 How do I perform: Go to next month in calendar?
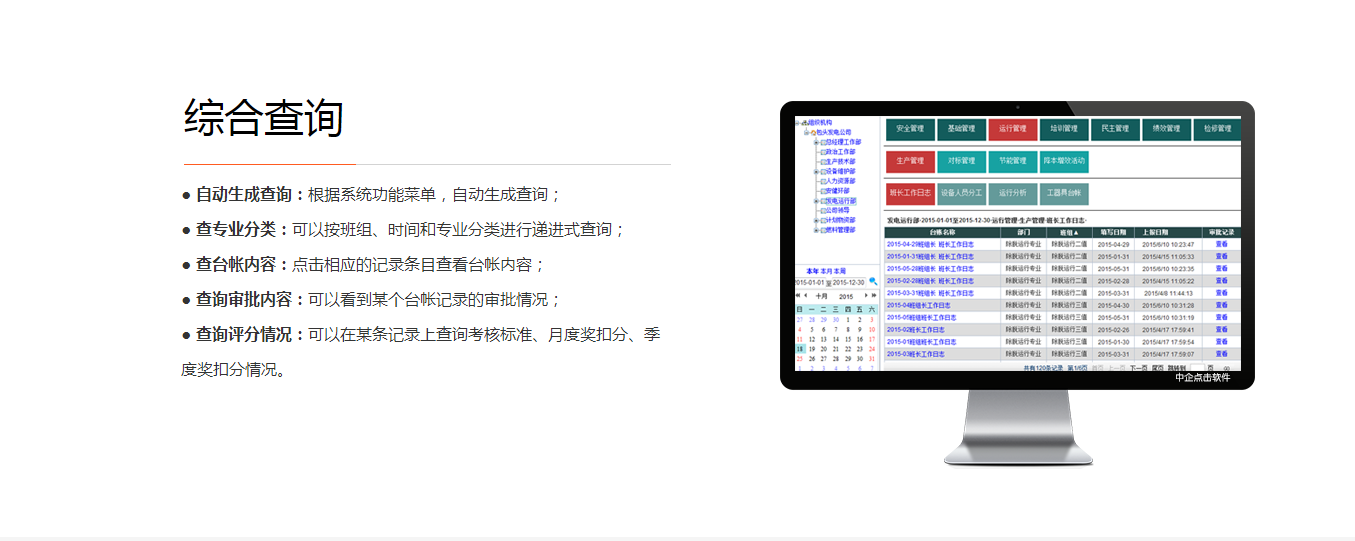(866, 295)
